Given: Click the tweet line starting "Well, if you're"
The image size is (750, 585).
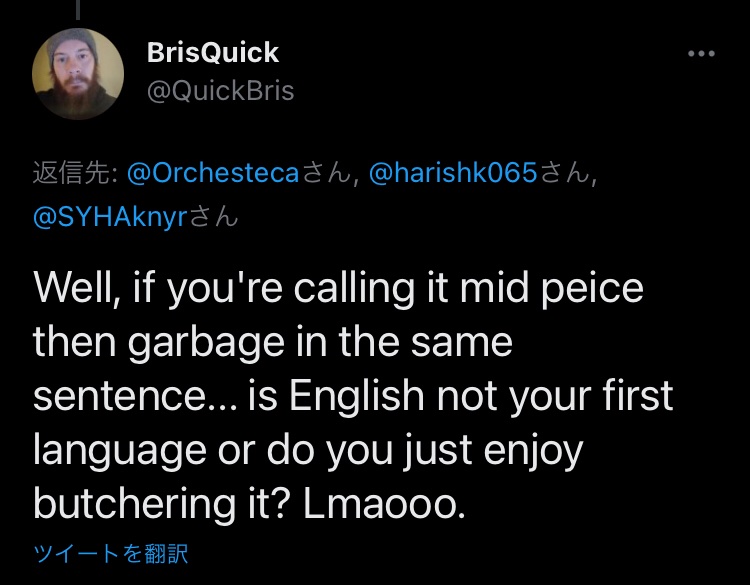Looking at the screenshot, I should (x=338, y=289).
